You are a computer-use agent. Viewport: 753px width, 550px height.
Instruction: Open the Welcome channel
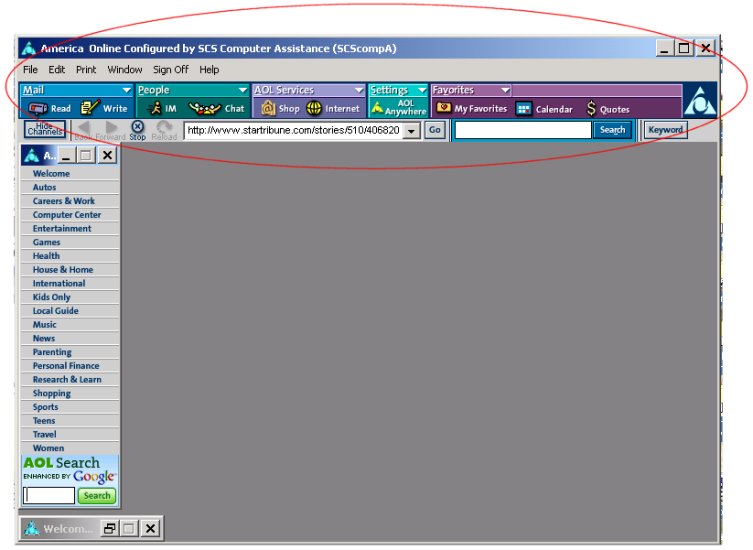(70, 173)
